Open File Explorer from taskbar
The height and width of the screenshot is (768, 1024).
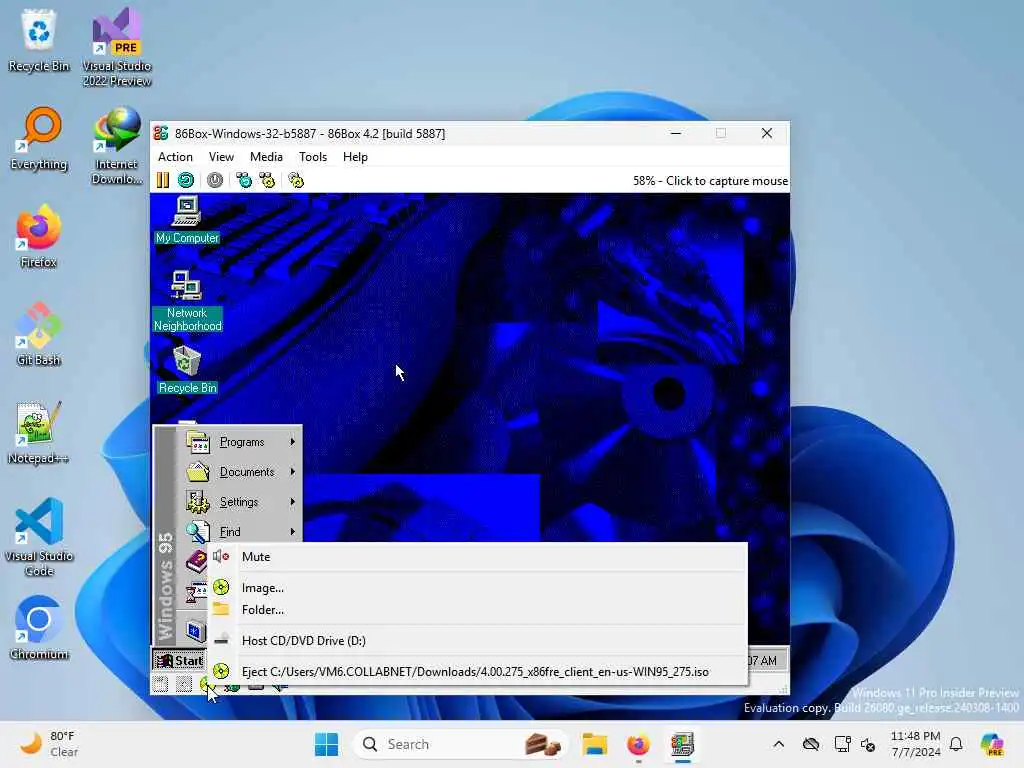pyautogui.click(x=594, y=744)
